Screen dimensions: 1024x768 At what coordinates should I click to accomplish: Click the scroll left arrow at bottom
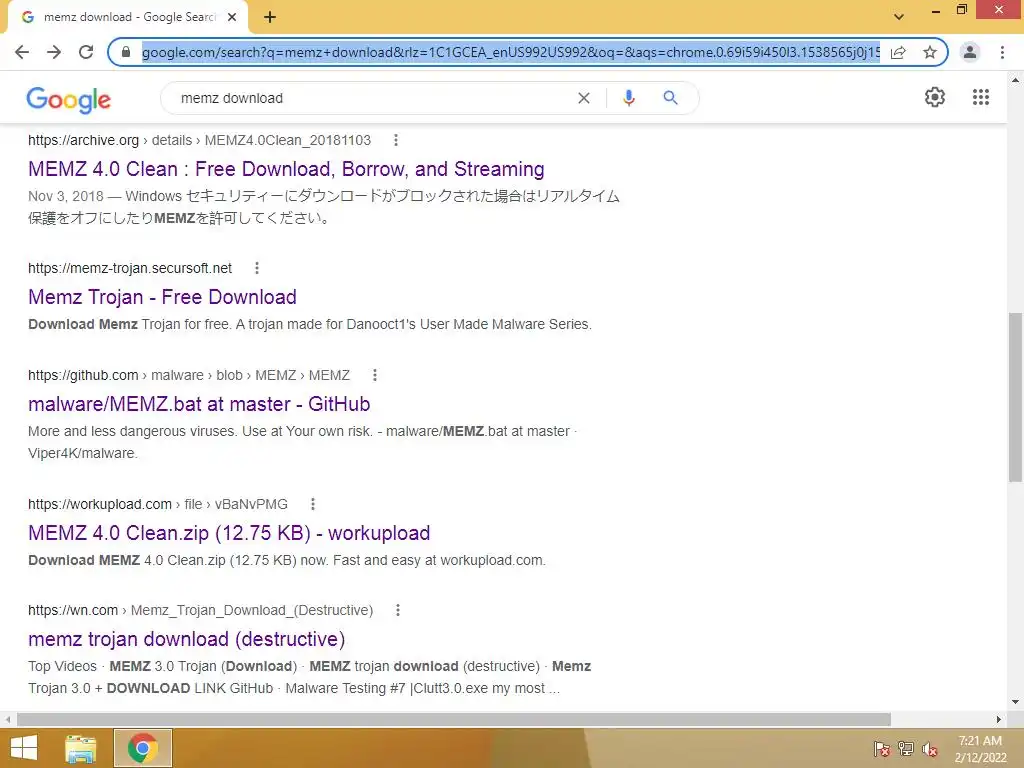pyautogui.click(x=8, y=719)
